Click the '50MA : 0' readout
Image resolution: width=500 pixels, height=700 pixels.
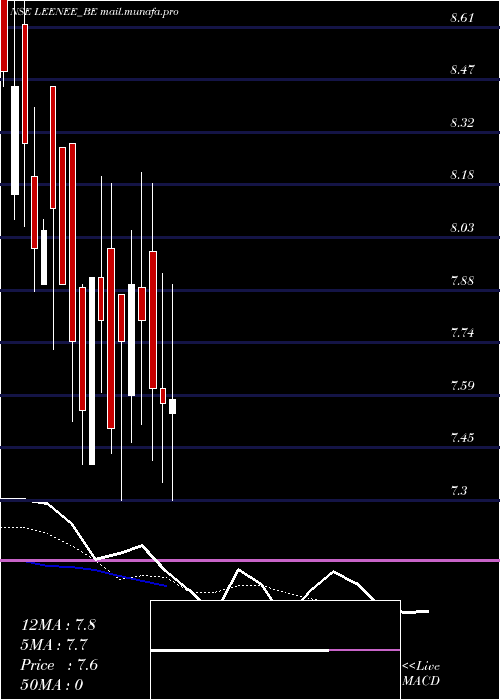[52, 685]
